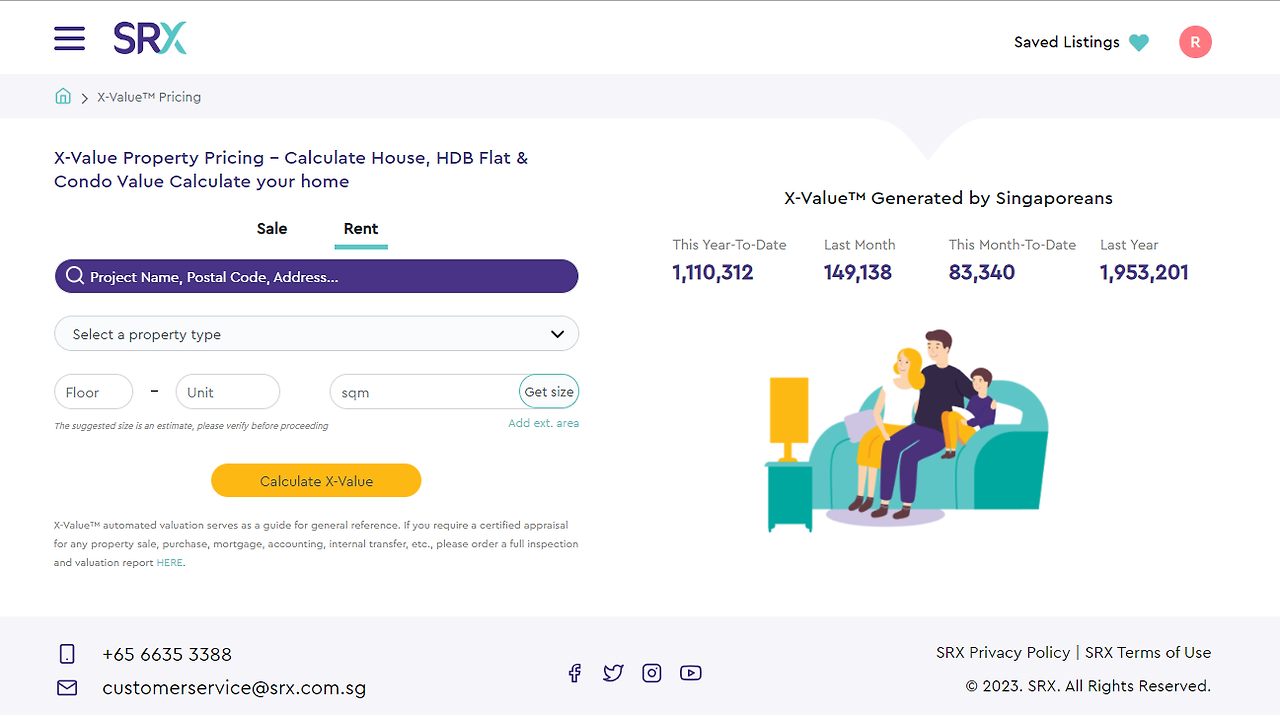Click the SRX logo
This screenshot has width=1280, height=715.
click(x=150, y=38)
